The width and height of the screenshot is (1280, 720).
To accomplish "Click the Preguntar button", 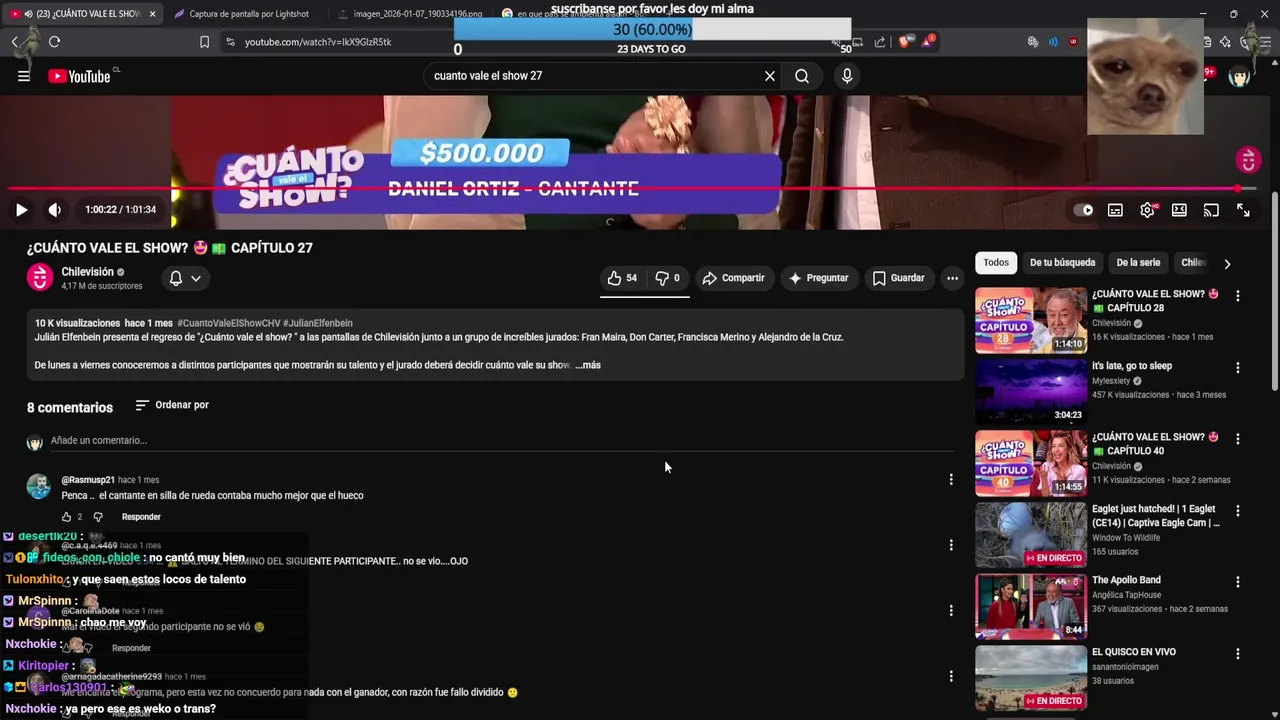I will 818,278.
